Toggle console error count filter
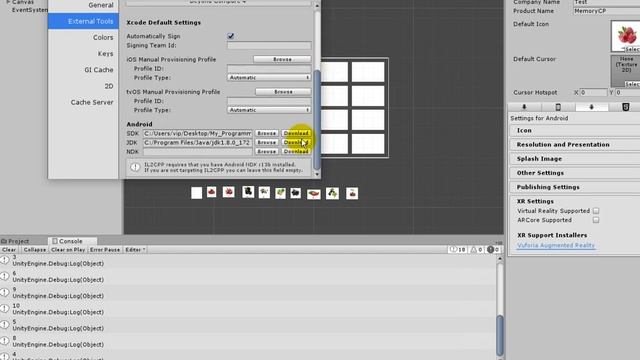The width and height of the screenshot is (640, 360). click(493, 249)
